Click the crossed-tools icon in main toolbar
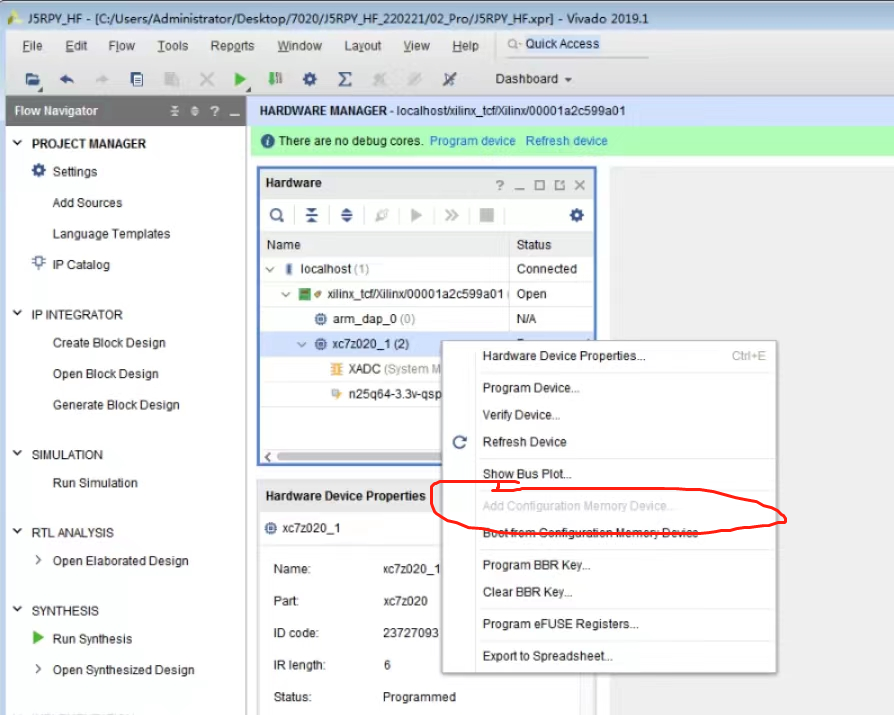This screenshot has width=894, height=715. pyautogui.click(x=449, y=79)
